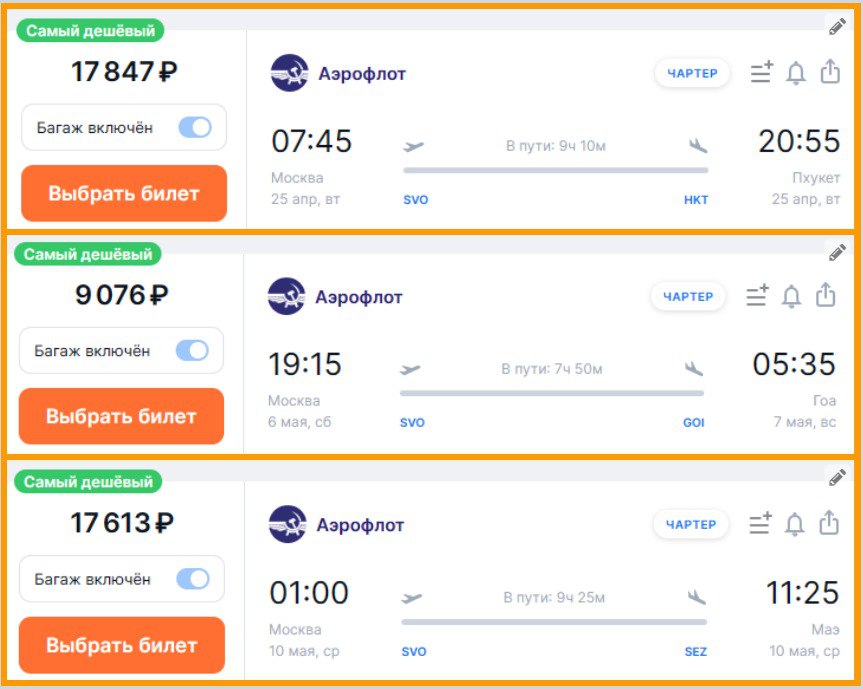Toggle baggage included for 17 847 ₽ ticket
Screen dimensions: 863x689
point(195,128)
